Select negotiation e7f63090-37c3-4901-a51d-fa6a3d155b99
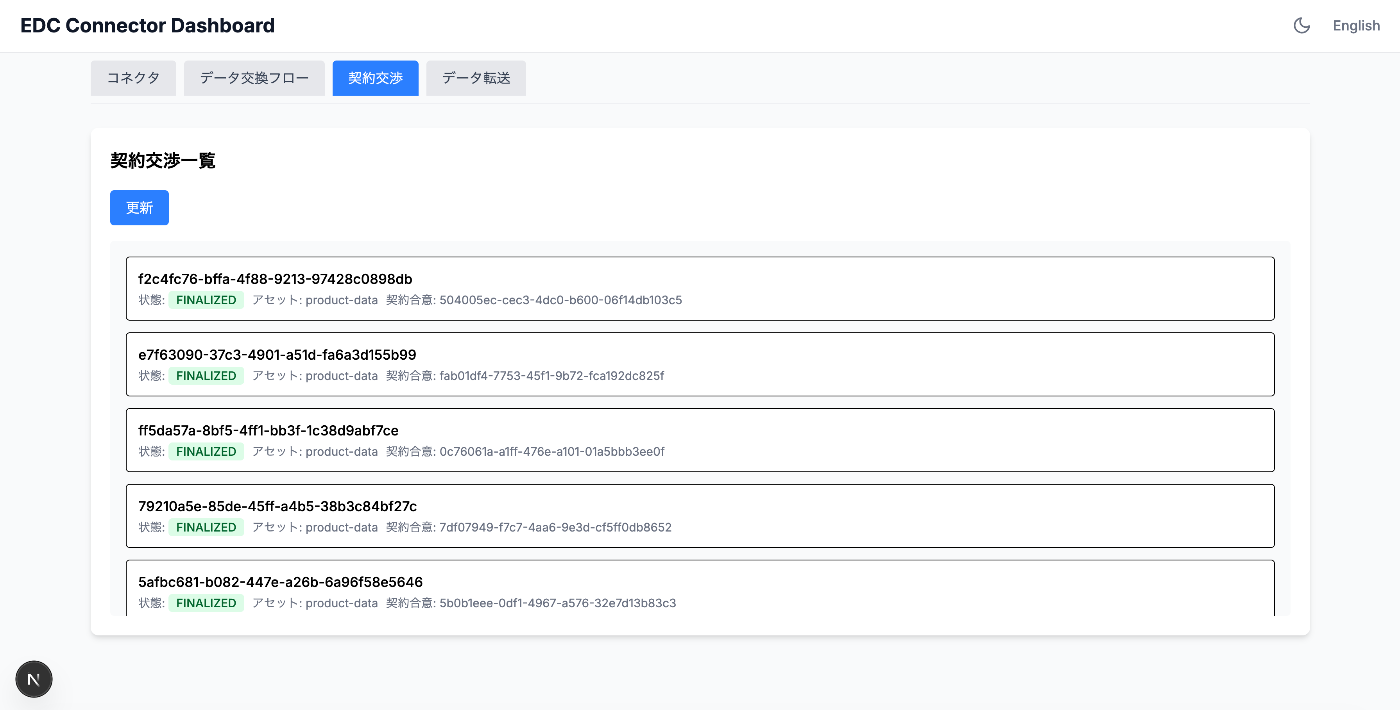 277,355
